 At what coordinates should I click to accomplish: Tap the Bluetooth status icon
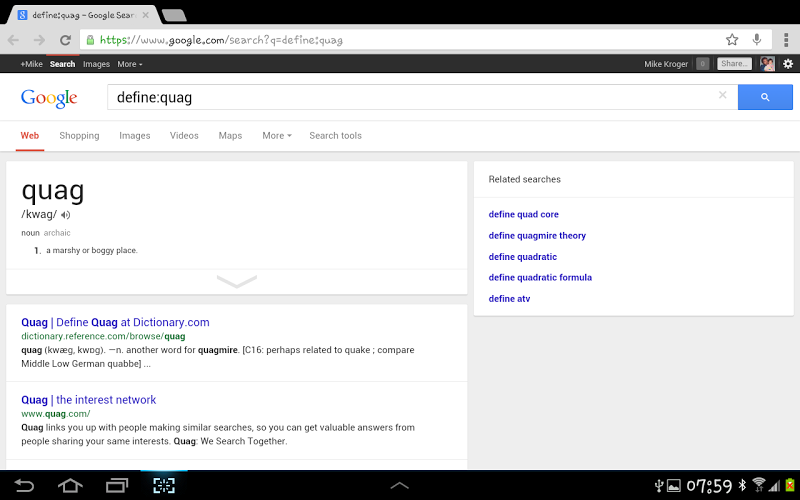pos(743,485)
